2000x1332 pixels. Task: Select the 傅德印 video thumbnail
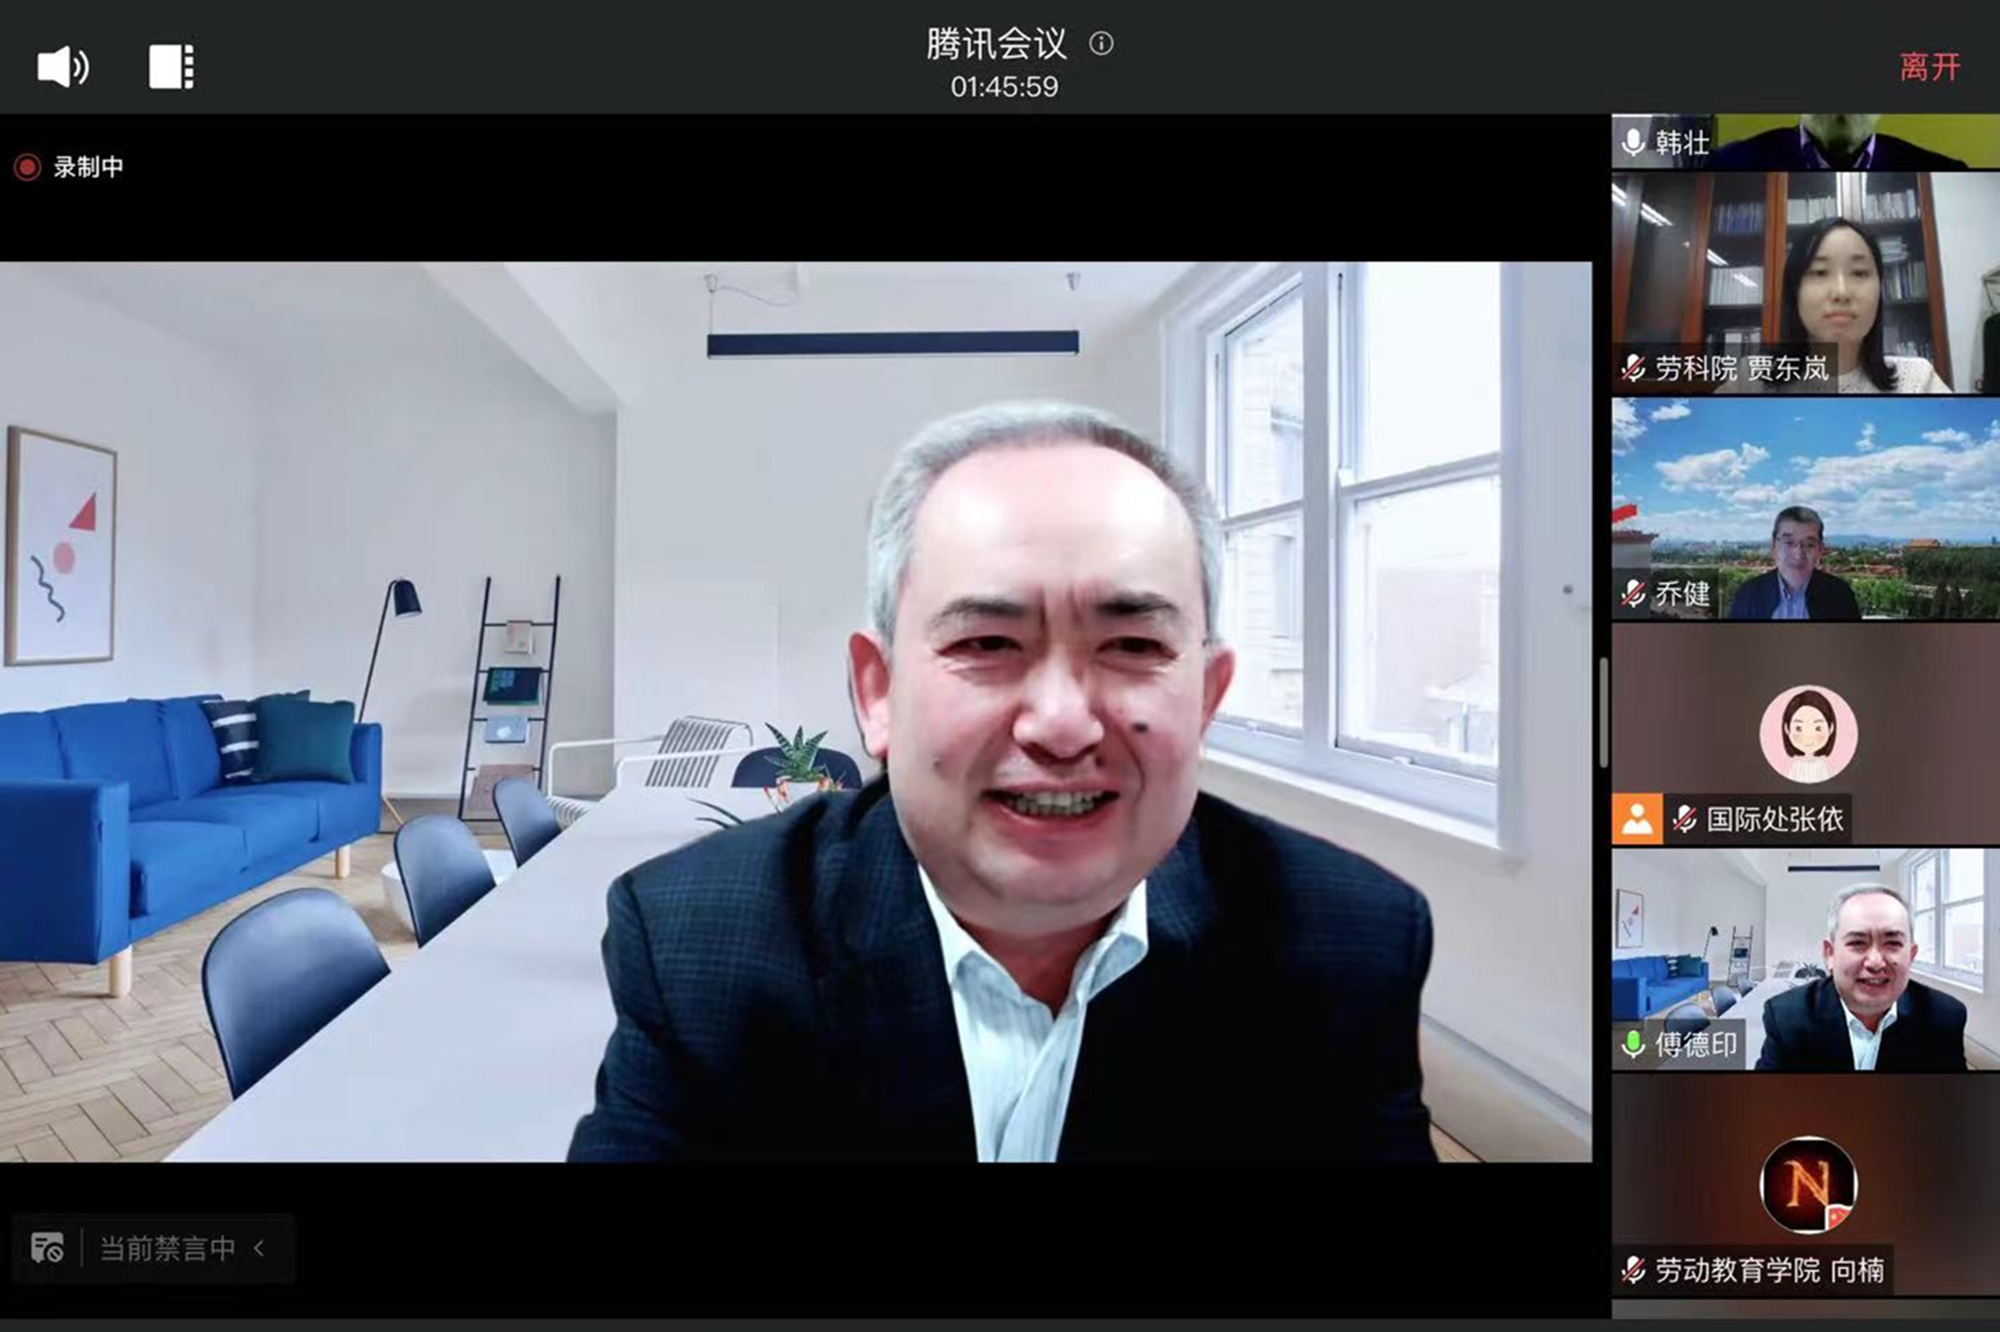(x=1805, y=959)
